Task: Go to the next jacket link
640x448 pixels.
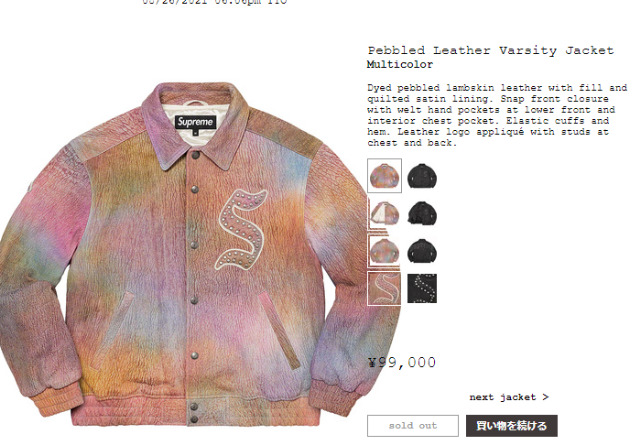Action: (x=509, y=397)
